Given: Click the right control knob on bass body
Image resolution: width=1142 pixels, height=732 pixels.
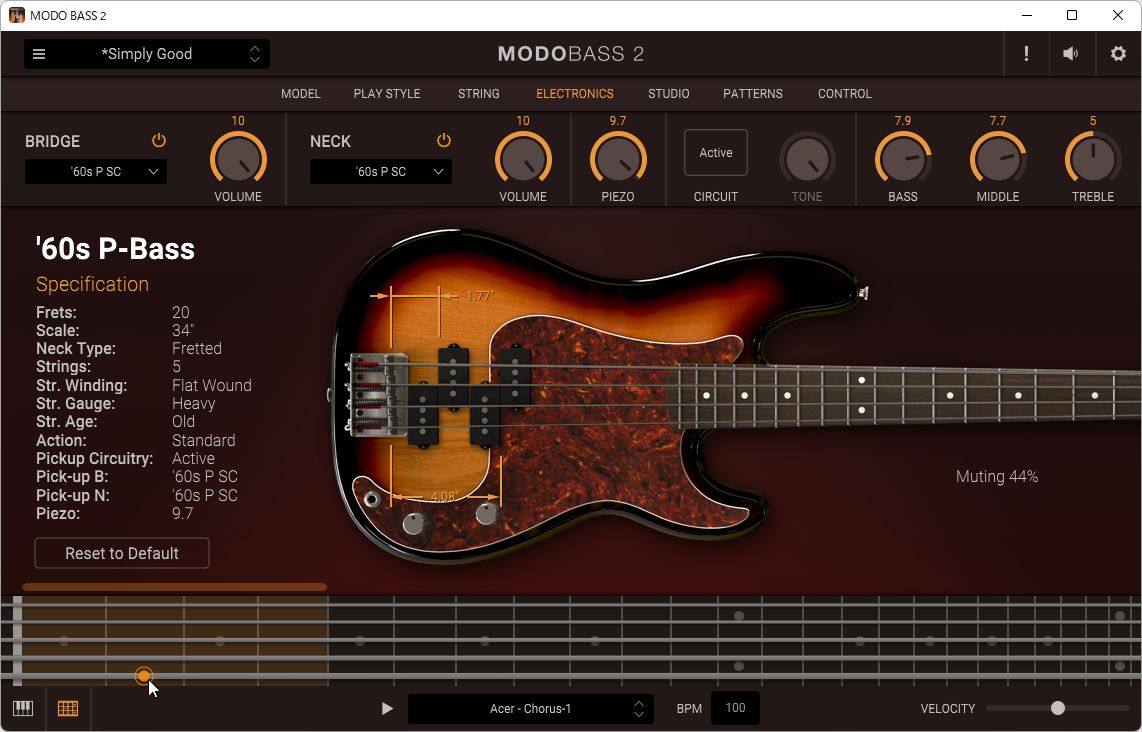Looking at the screenshot, I should point(487,514).
